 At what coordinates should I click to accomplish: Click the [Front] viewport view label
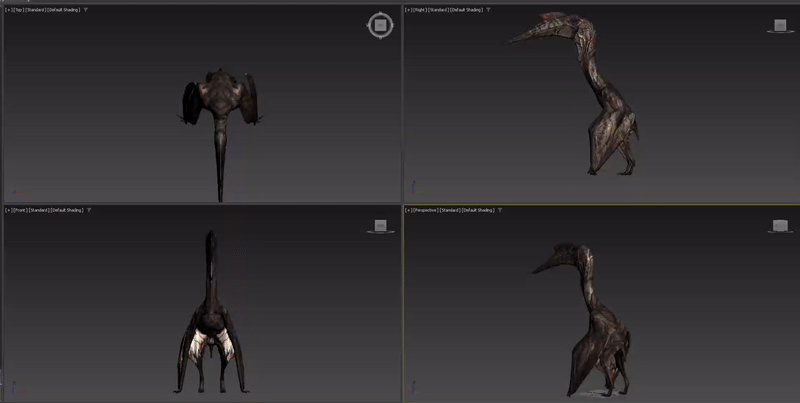click(x=20, y=210)
